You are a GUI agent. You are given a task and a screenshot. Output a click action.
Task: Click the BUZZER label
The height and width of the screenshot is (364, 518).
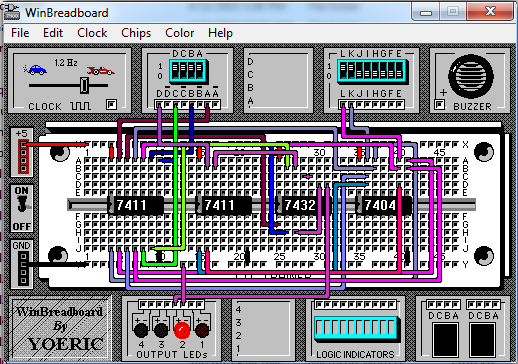[x=472, y=106]
